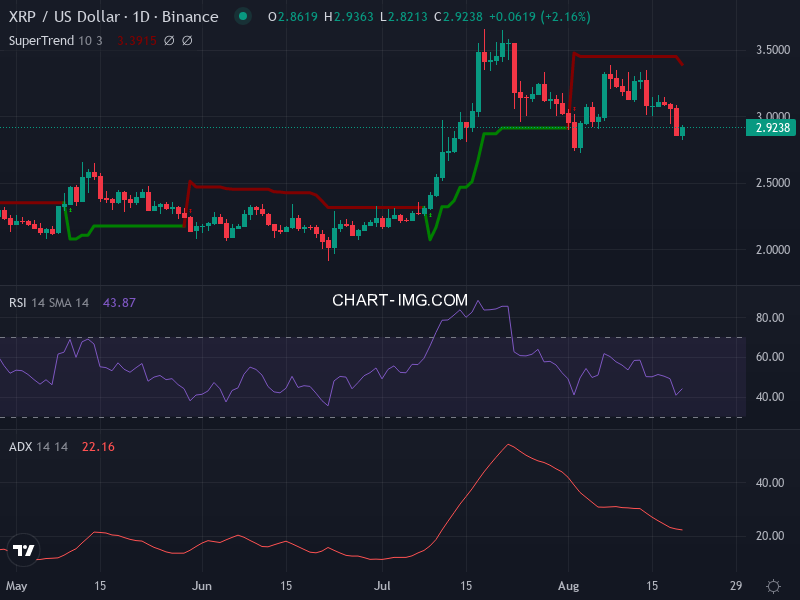Click the RSI 40.00 axis label

click(770, 397)
